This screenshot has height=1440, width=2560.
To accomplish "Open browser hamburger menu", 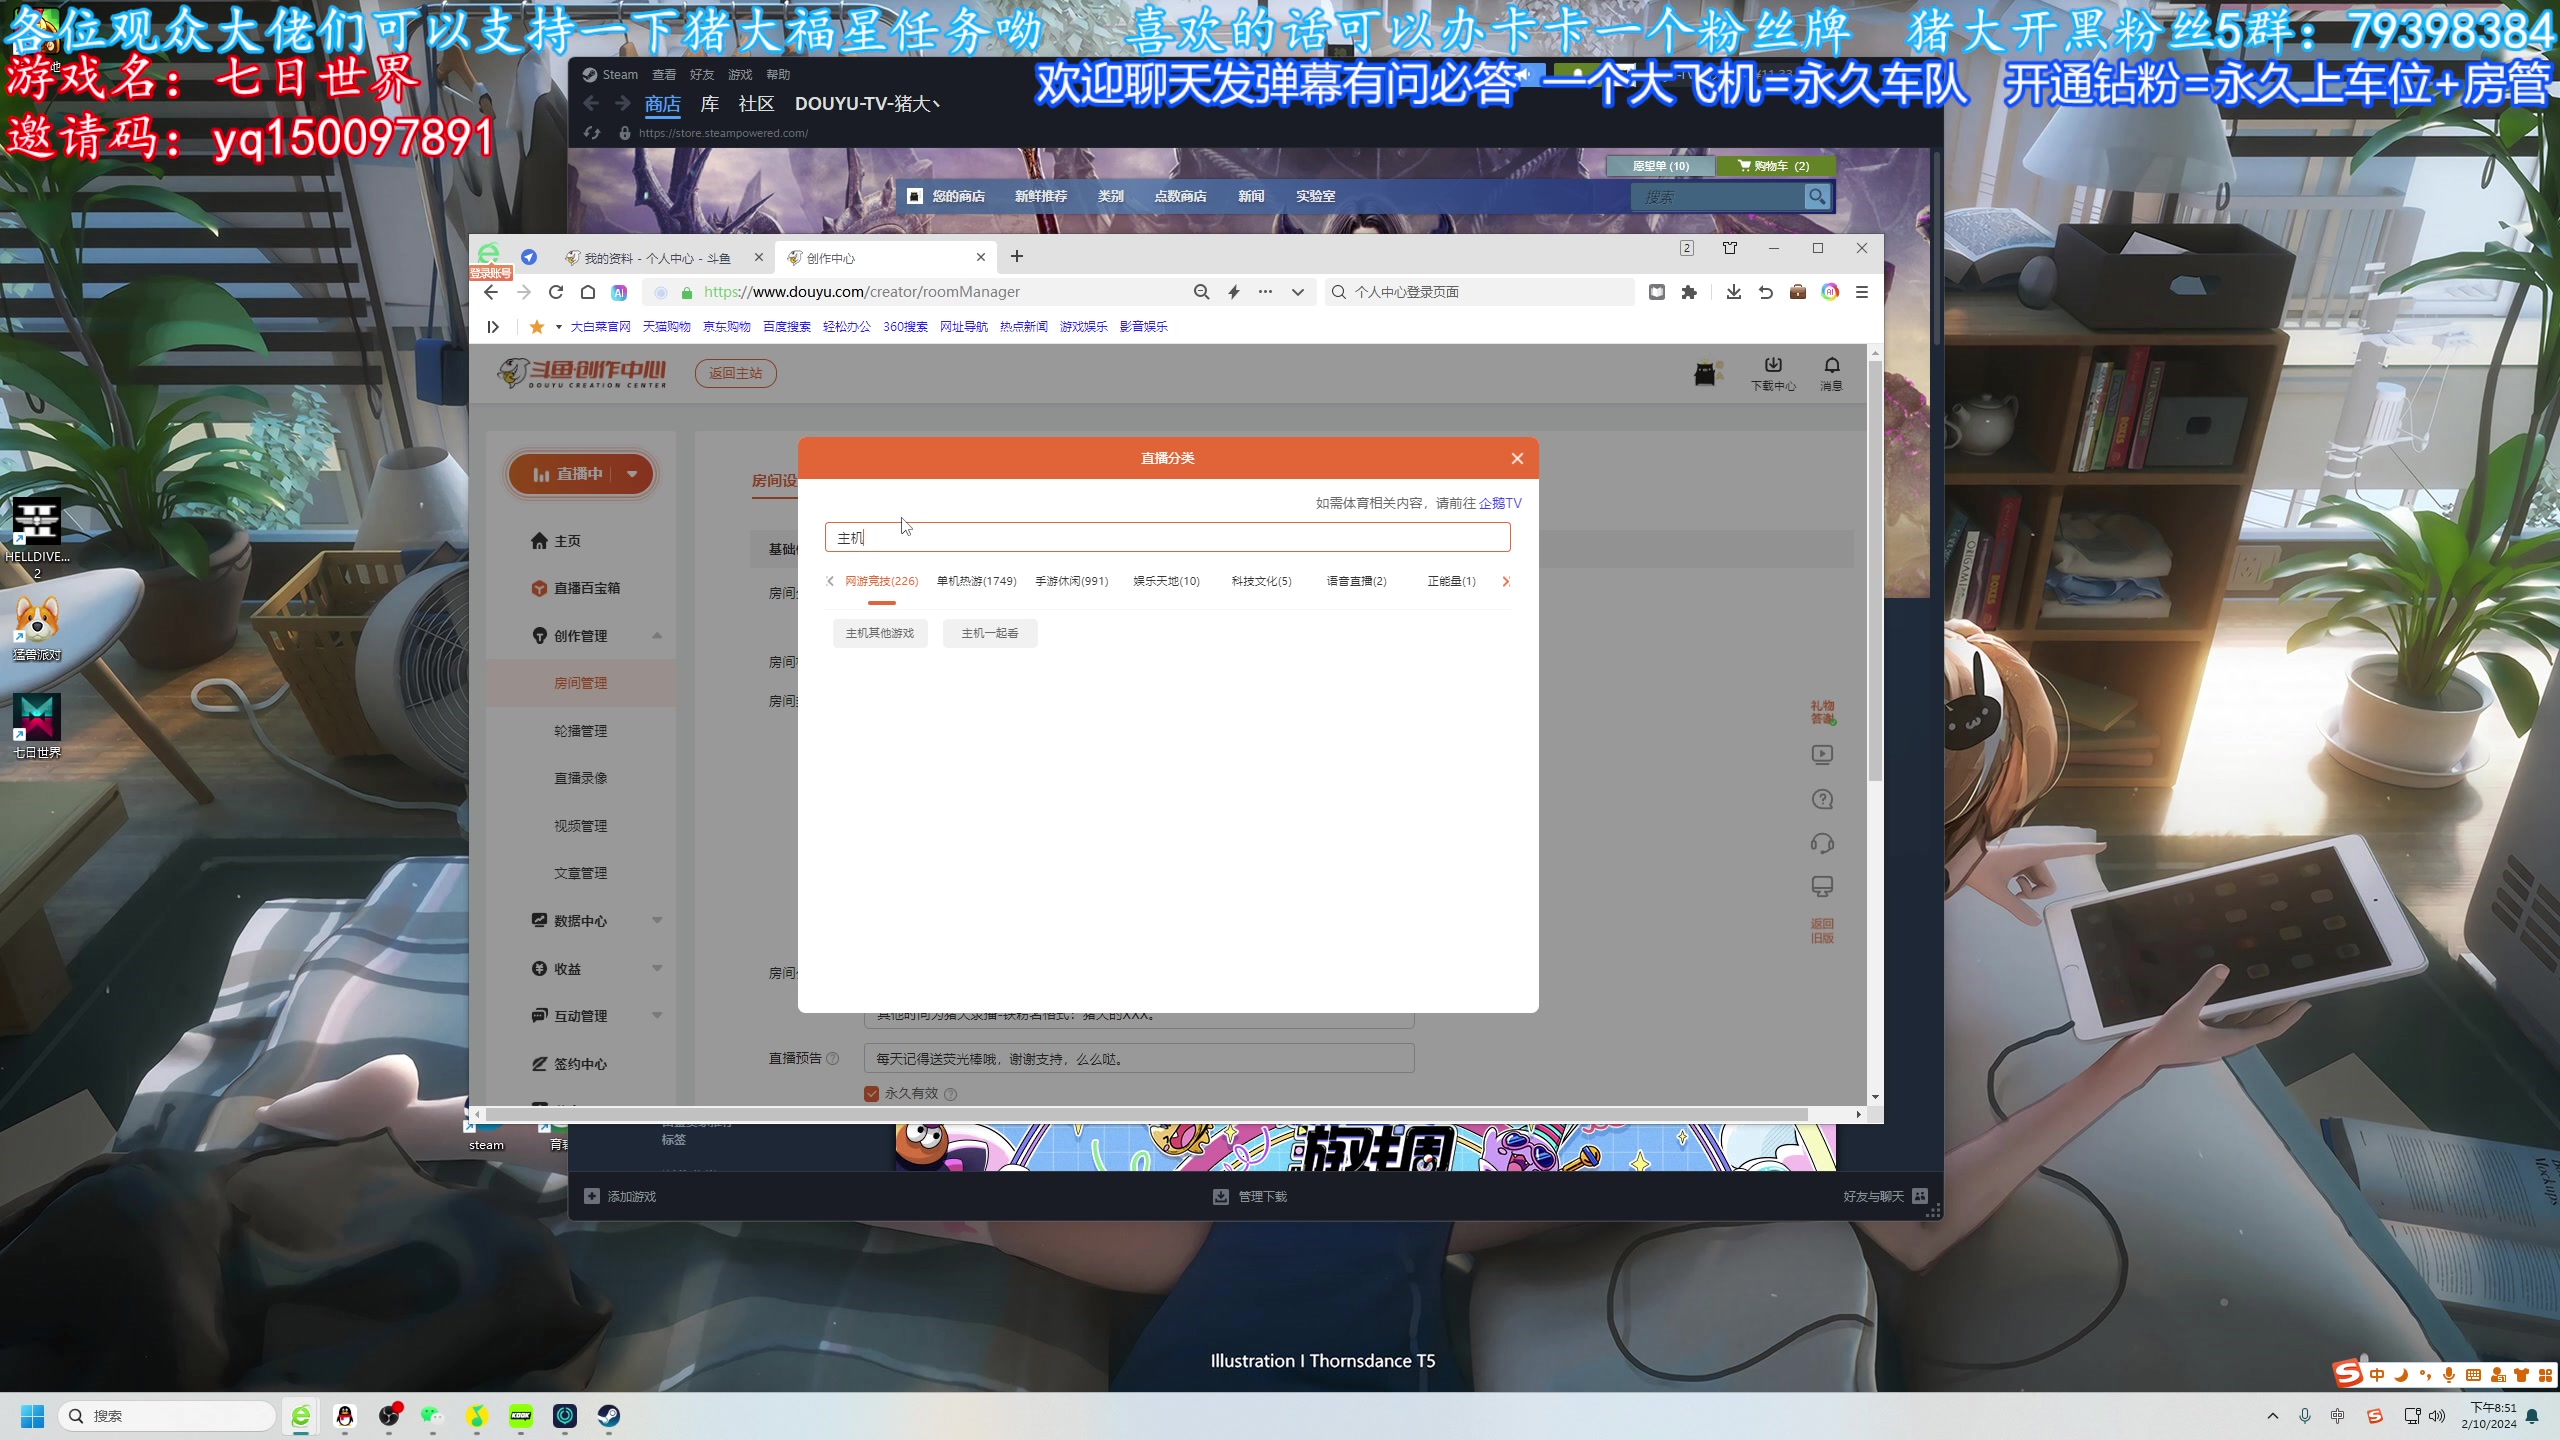I will click(x=1861, y=292).
